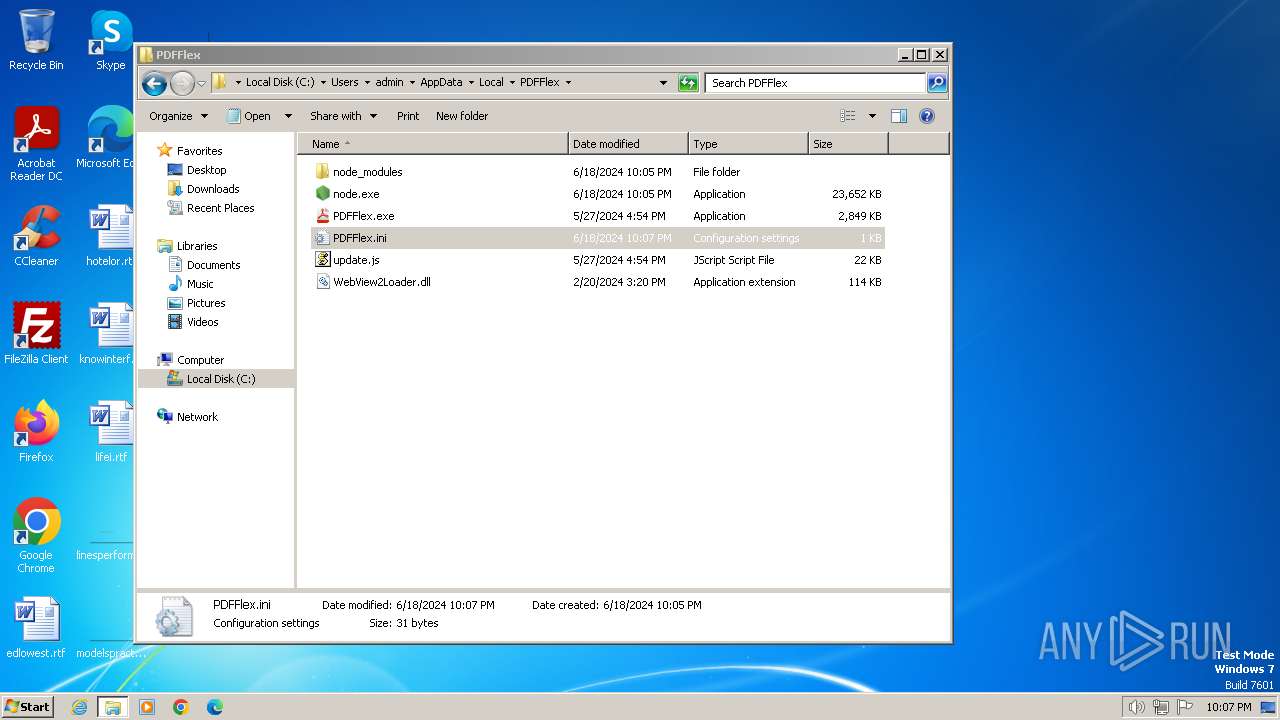Open Documents library

point(213,265)
